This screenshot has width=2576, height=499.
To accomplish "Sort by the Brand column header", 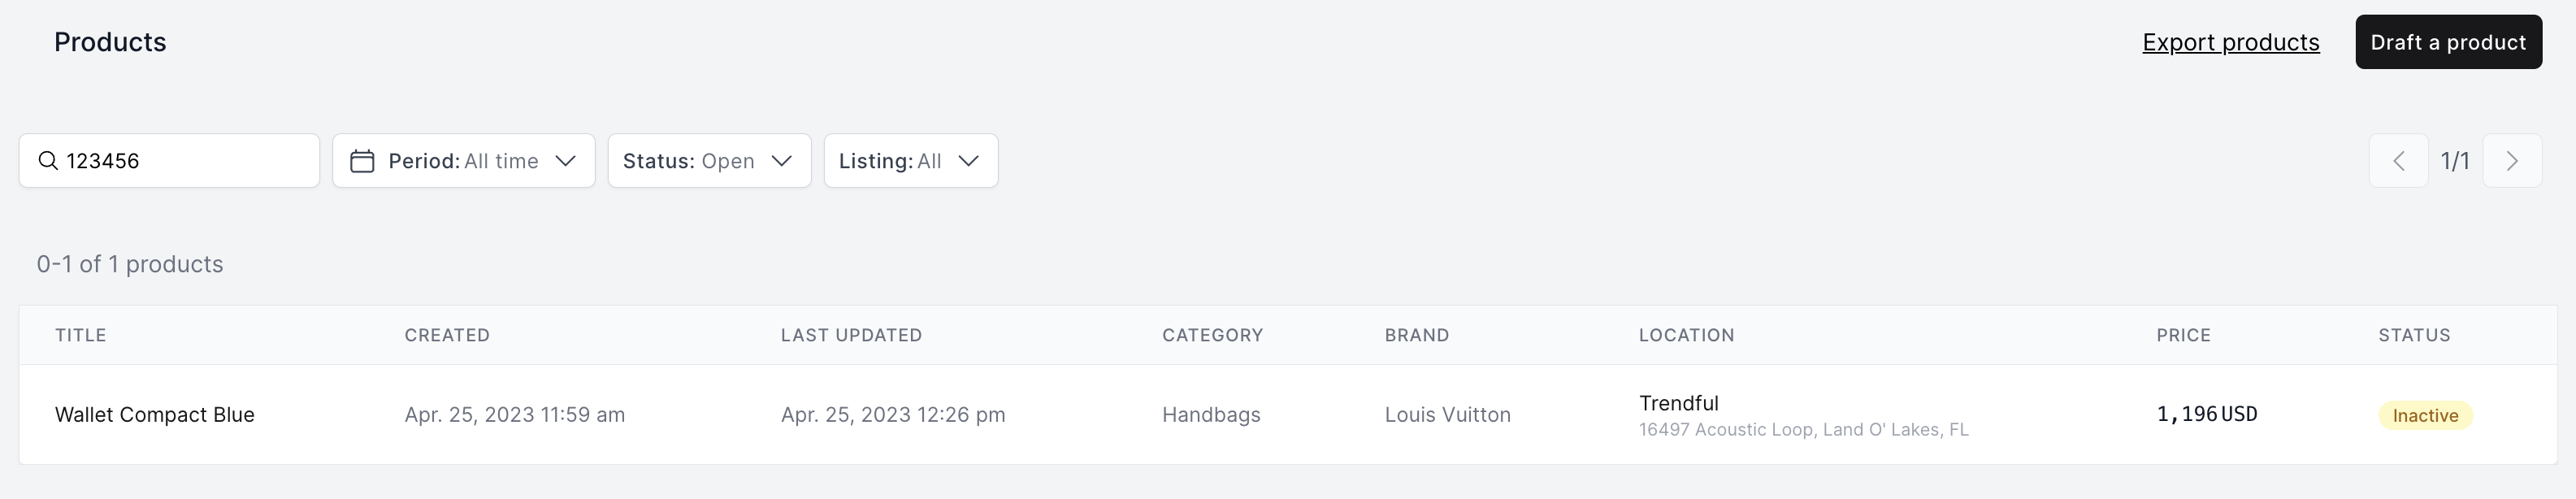I will point(1416,335).
